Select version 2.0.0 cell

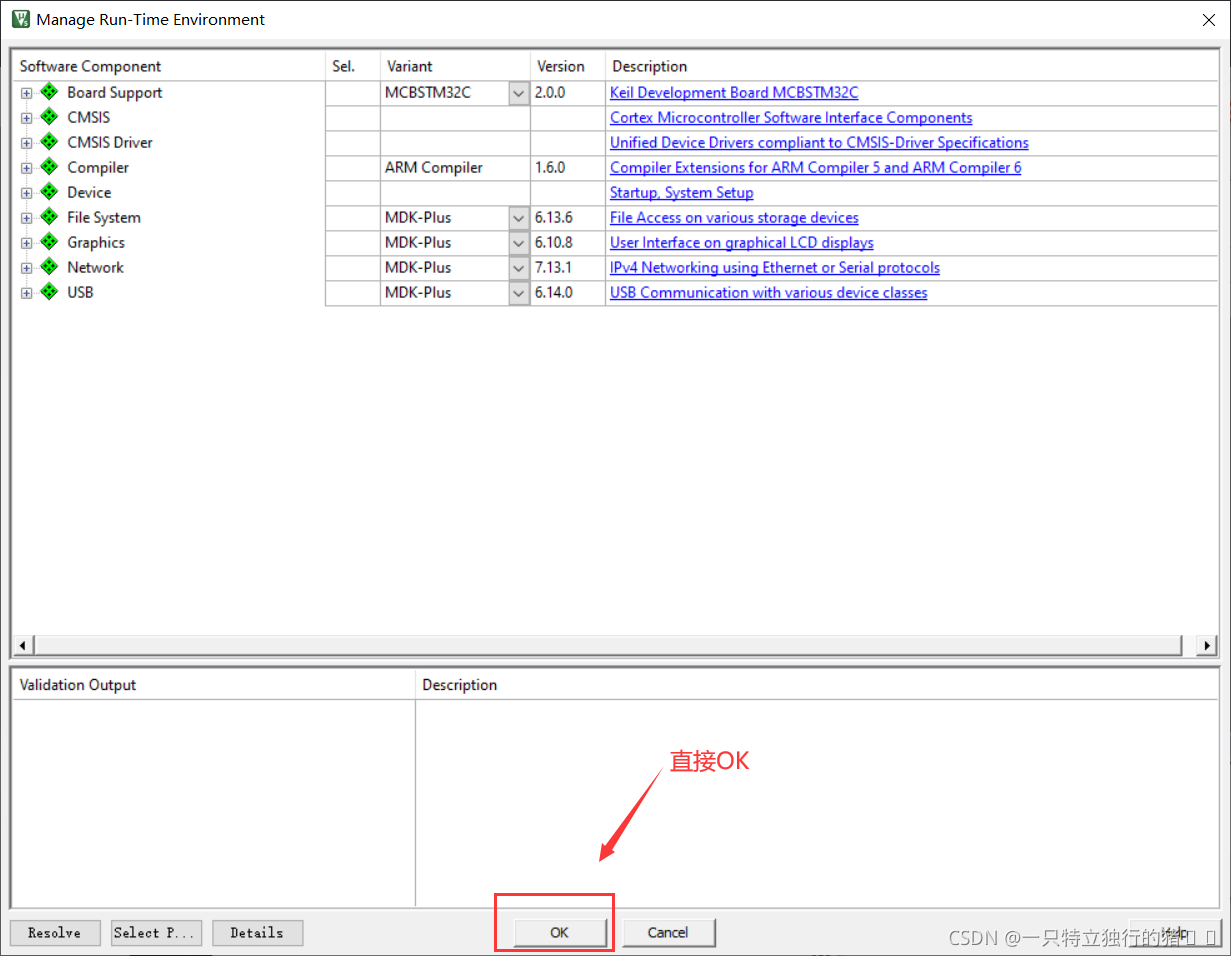pyautogui.click(x=568, y=92)
